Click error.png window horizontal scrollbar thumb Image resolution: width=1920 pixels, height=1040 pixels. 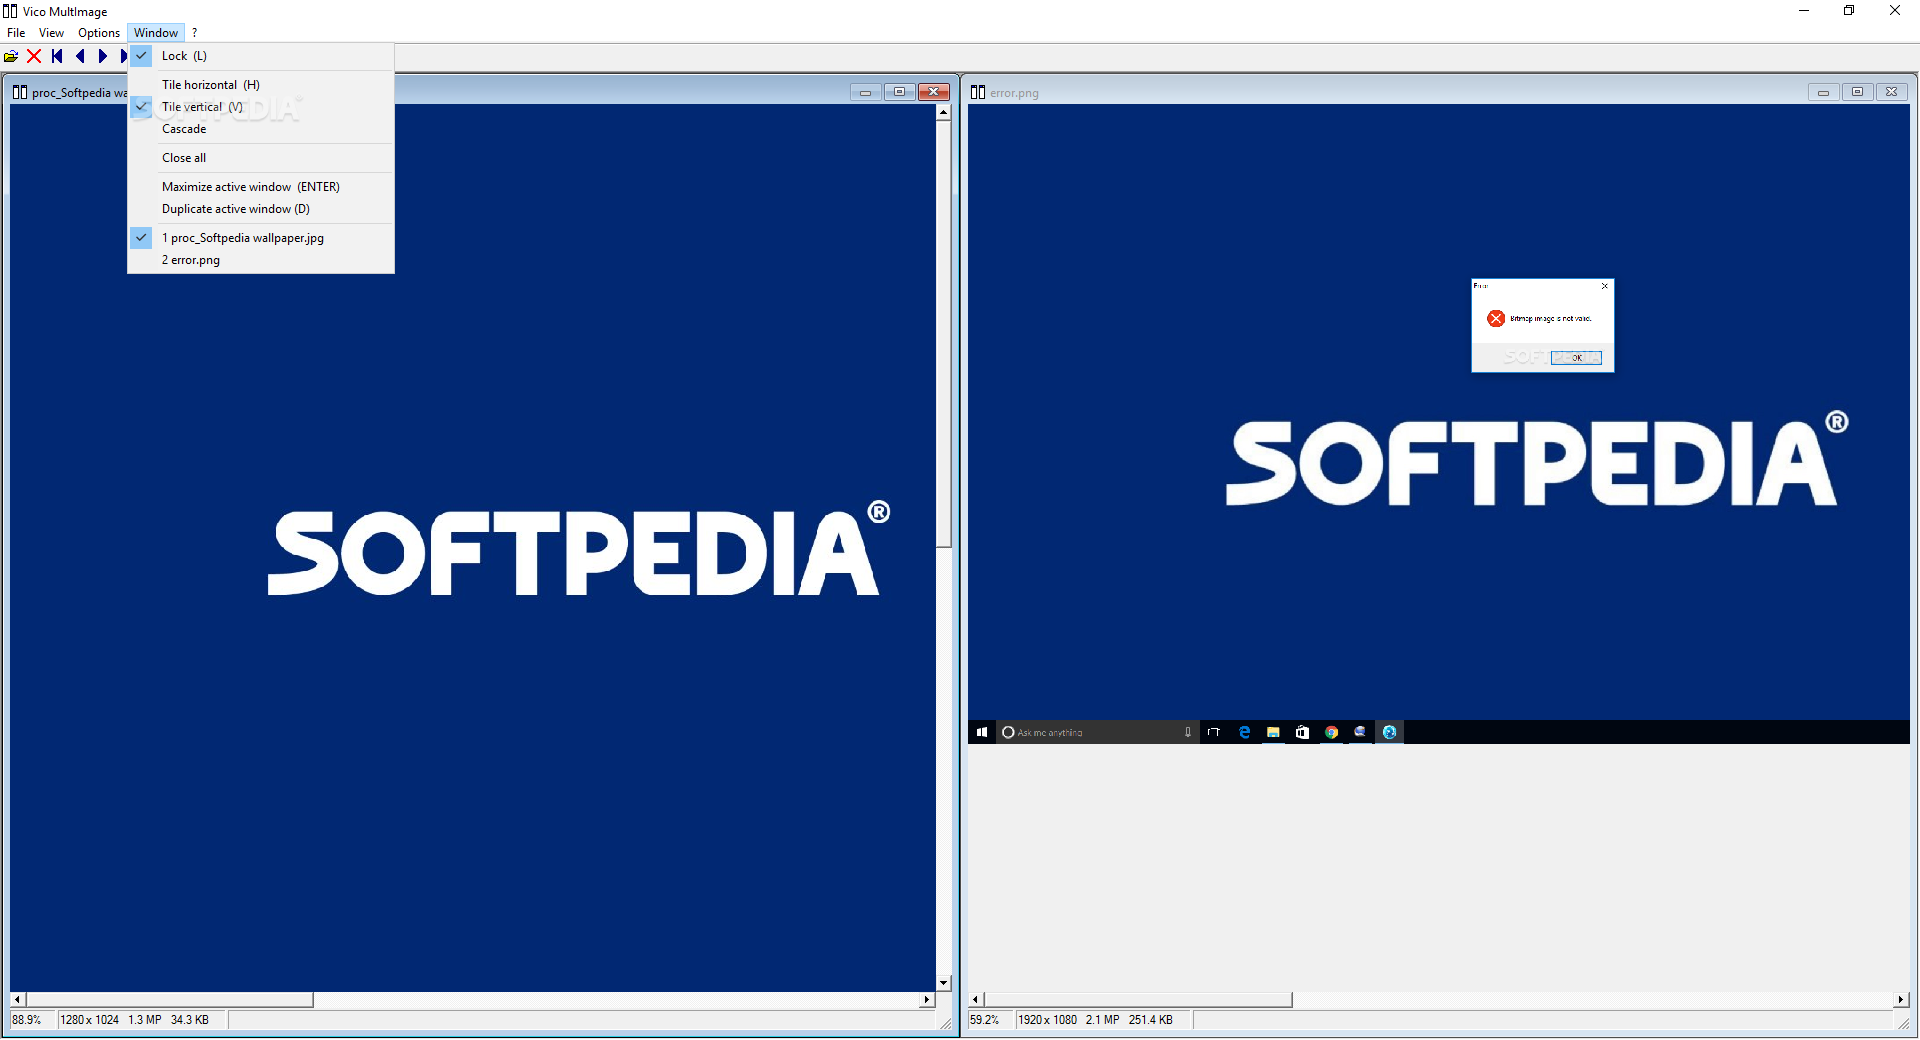1138,1000
